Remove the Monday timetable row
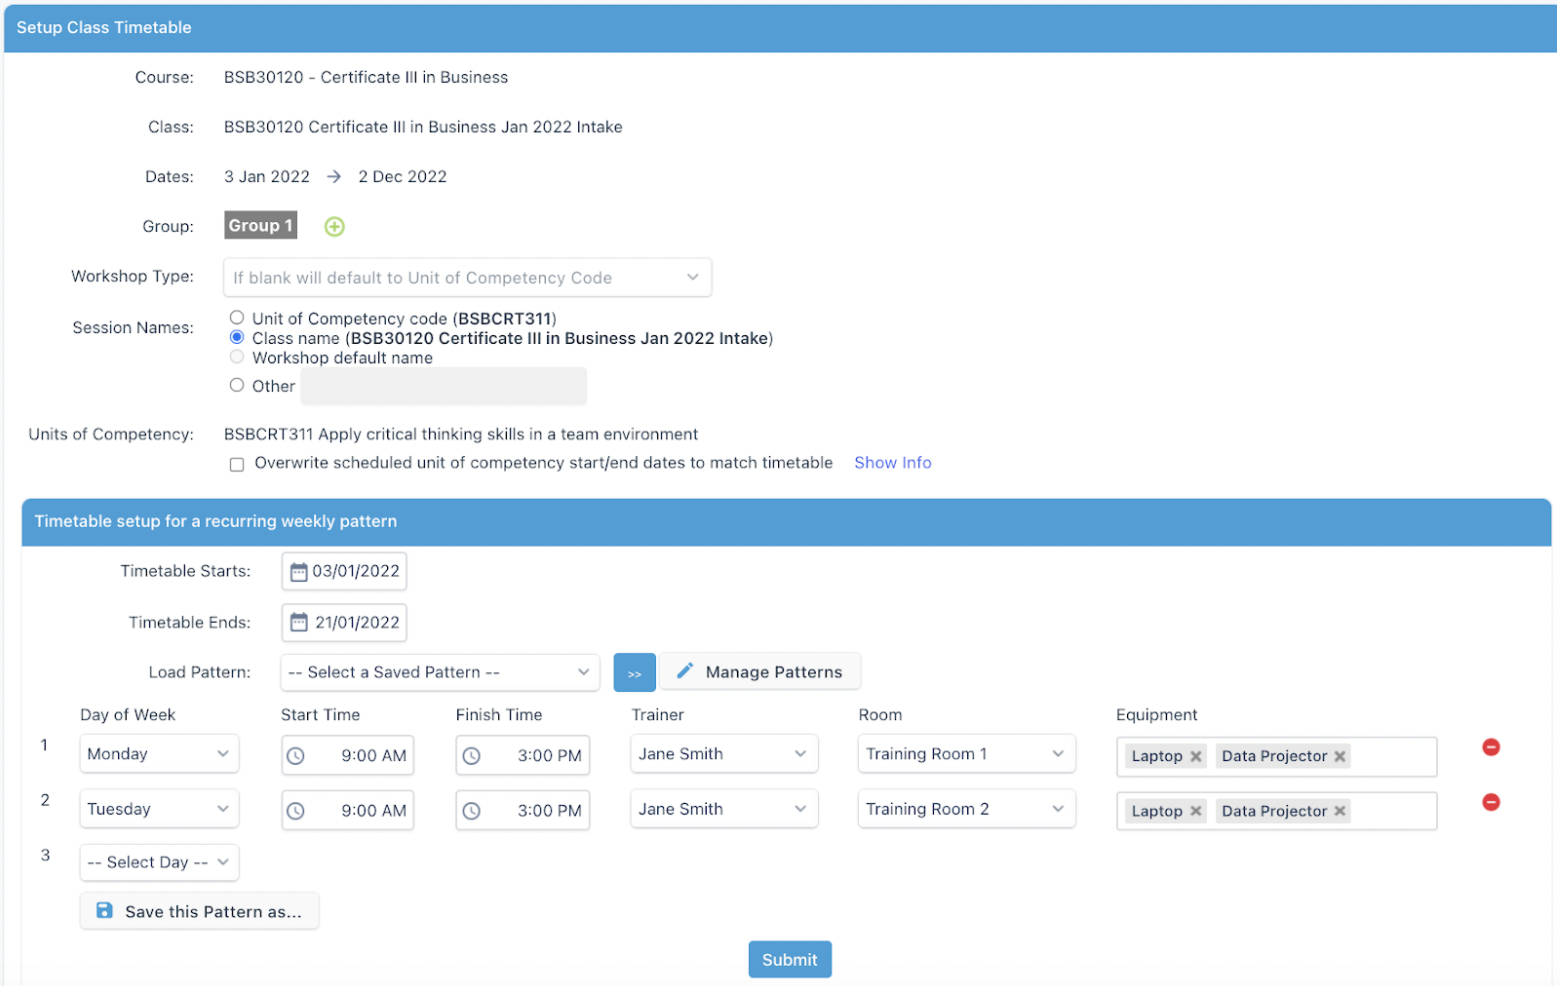Screen dimensions: 1560x986 (x=1490, y=747)
